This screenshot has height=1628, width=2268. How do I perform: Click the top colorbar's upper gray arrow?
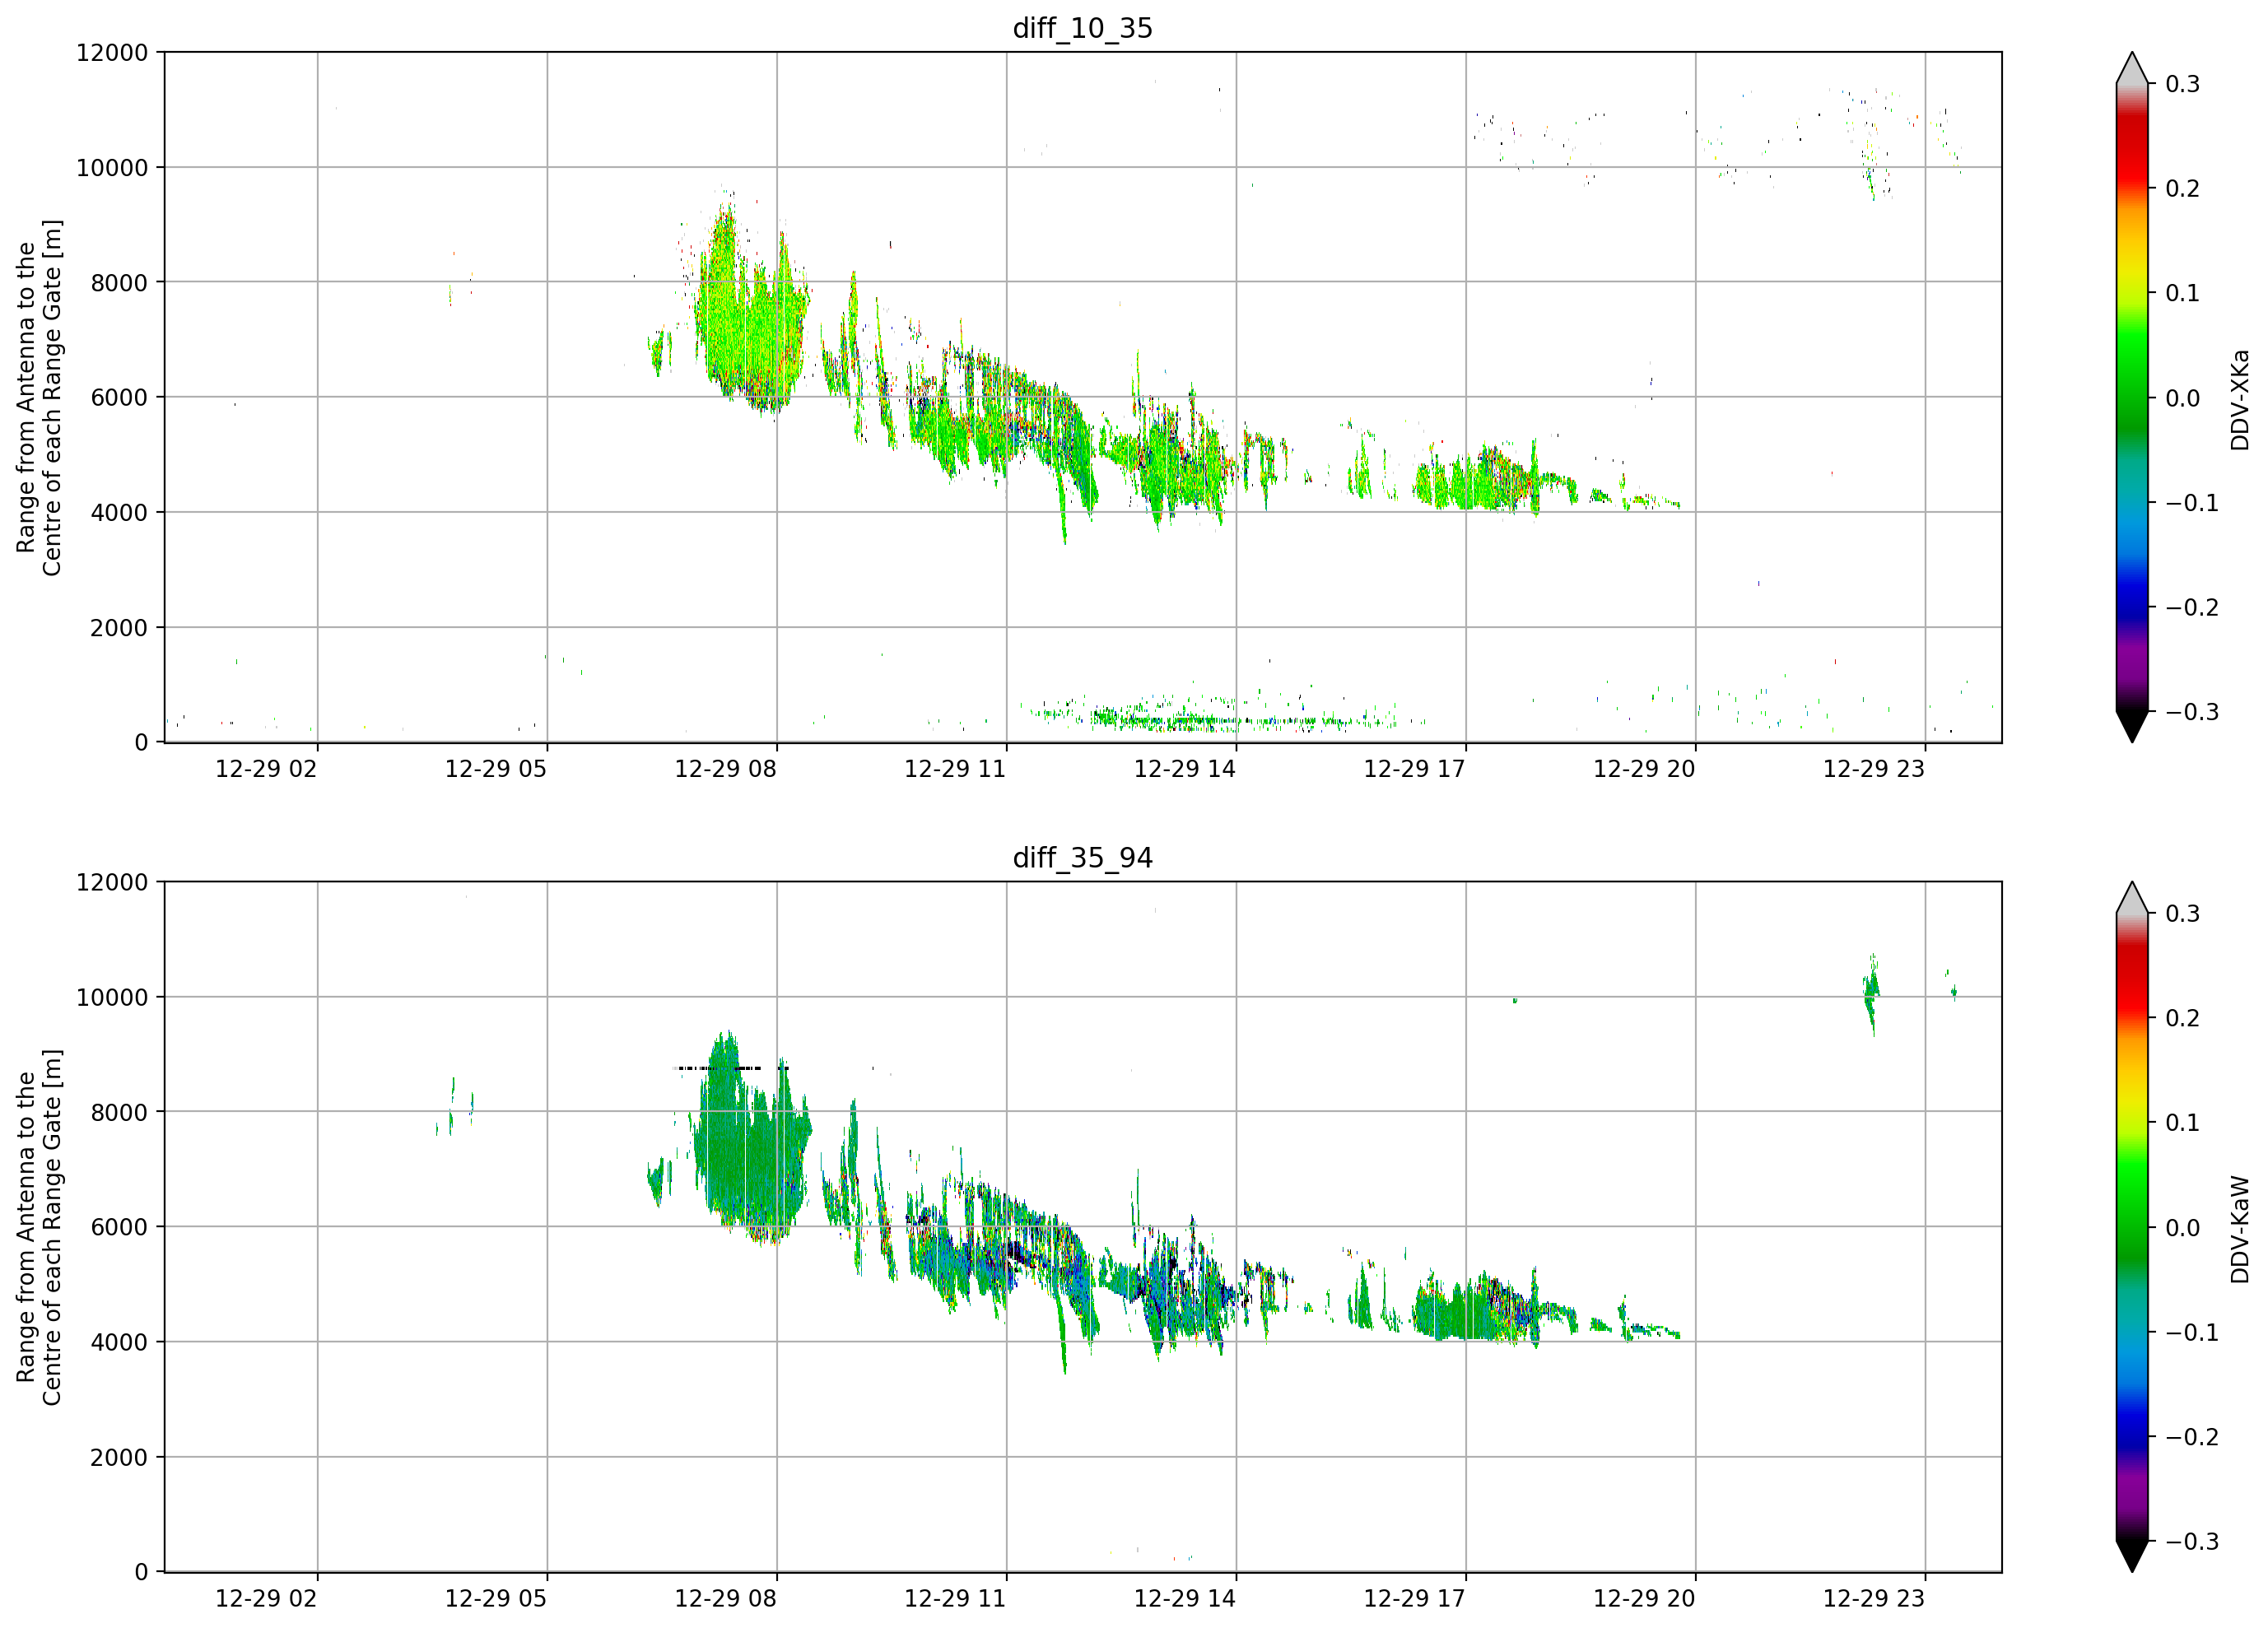click(x=2131, y=69)
